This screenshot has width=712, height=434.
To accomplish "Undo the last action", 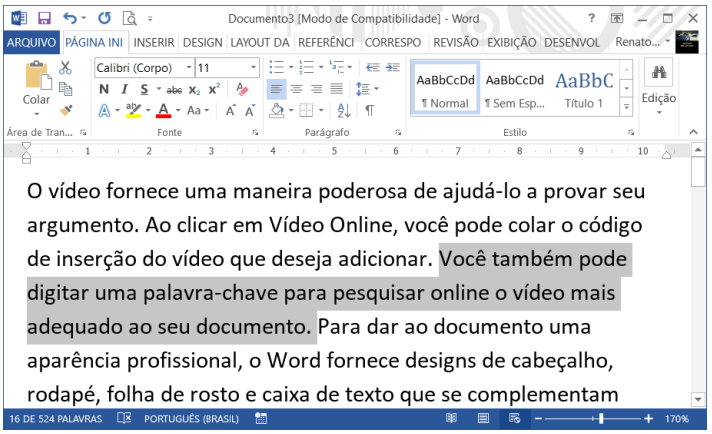I will tap(69, 18).
